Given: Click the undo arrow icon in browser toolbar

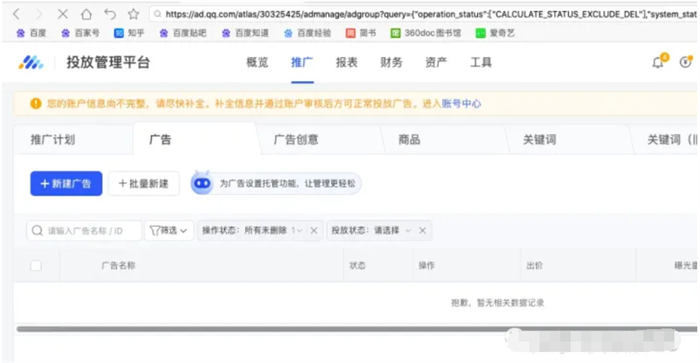Looking at the screenshot, I should 110,14.
